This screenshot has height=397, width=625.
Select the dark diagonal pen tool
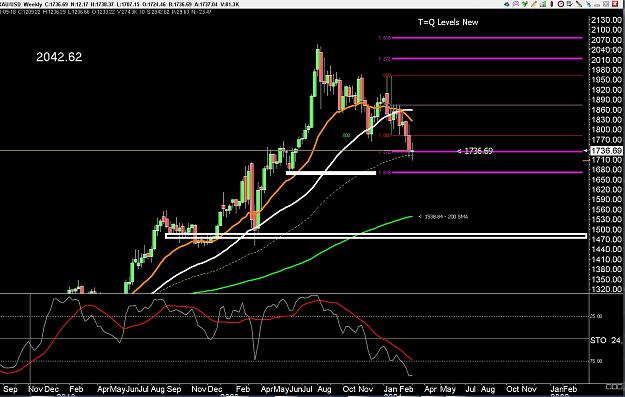(579, 4)
